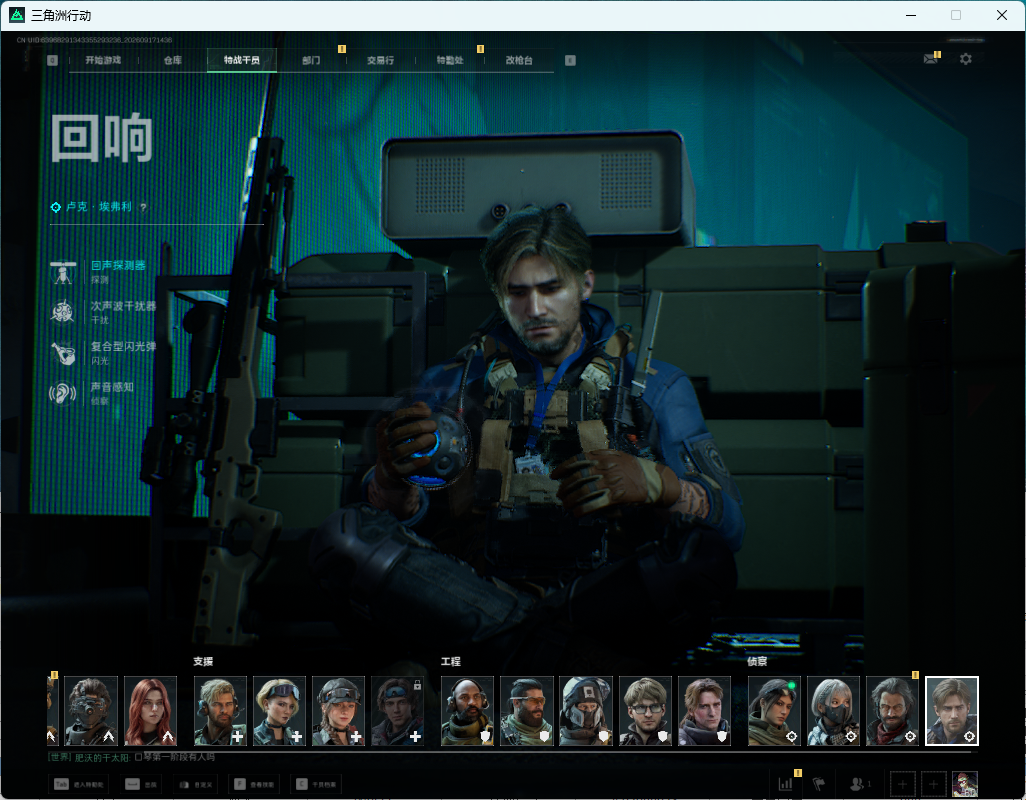The width and height of the screenshot is (1026, 800).
Task: Click the 回声探测器 skill name text
Action: 118,266
